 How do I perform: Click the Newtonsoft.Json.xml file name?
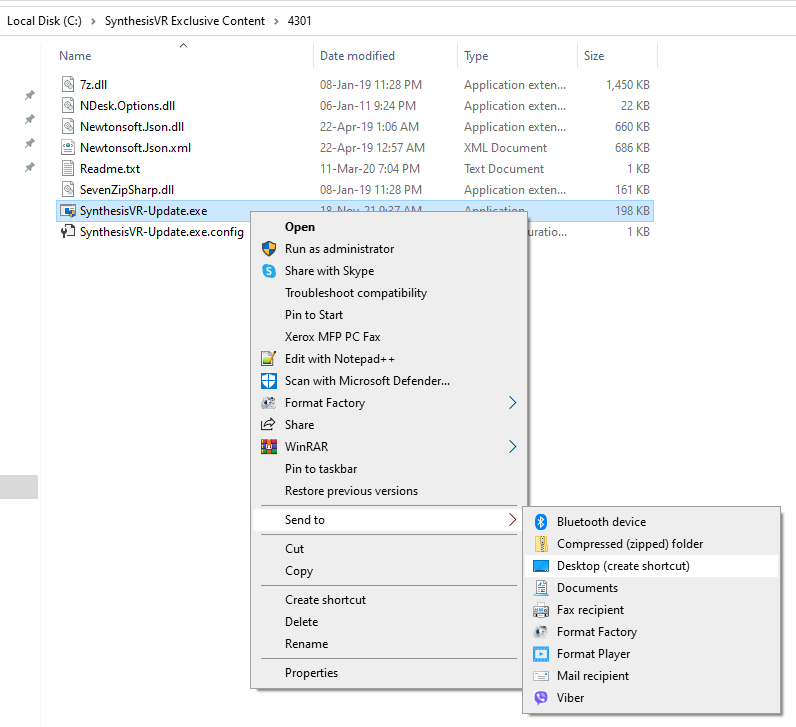click(136, 148)
